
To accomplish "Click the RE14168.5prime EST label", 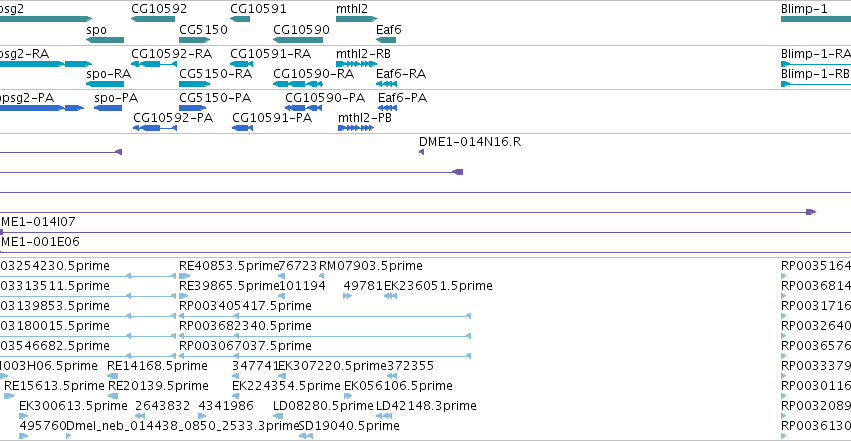I will pos(157,366).
